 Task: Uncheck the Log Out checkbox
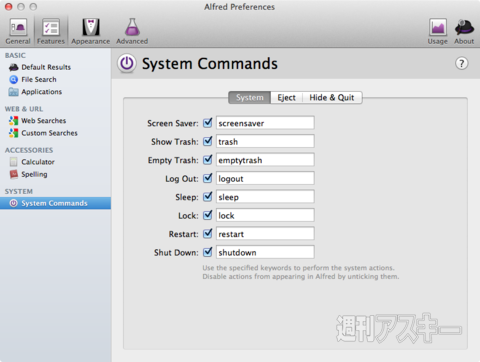[x=208, y=178]
